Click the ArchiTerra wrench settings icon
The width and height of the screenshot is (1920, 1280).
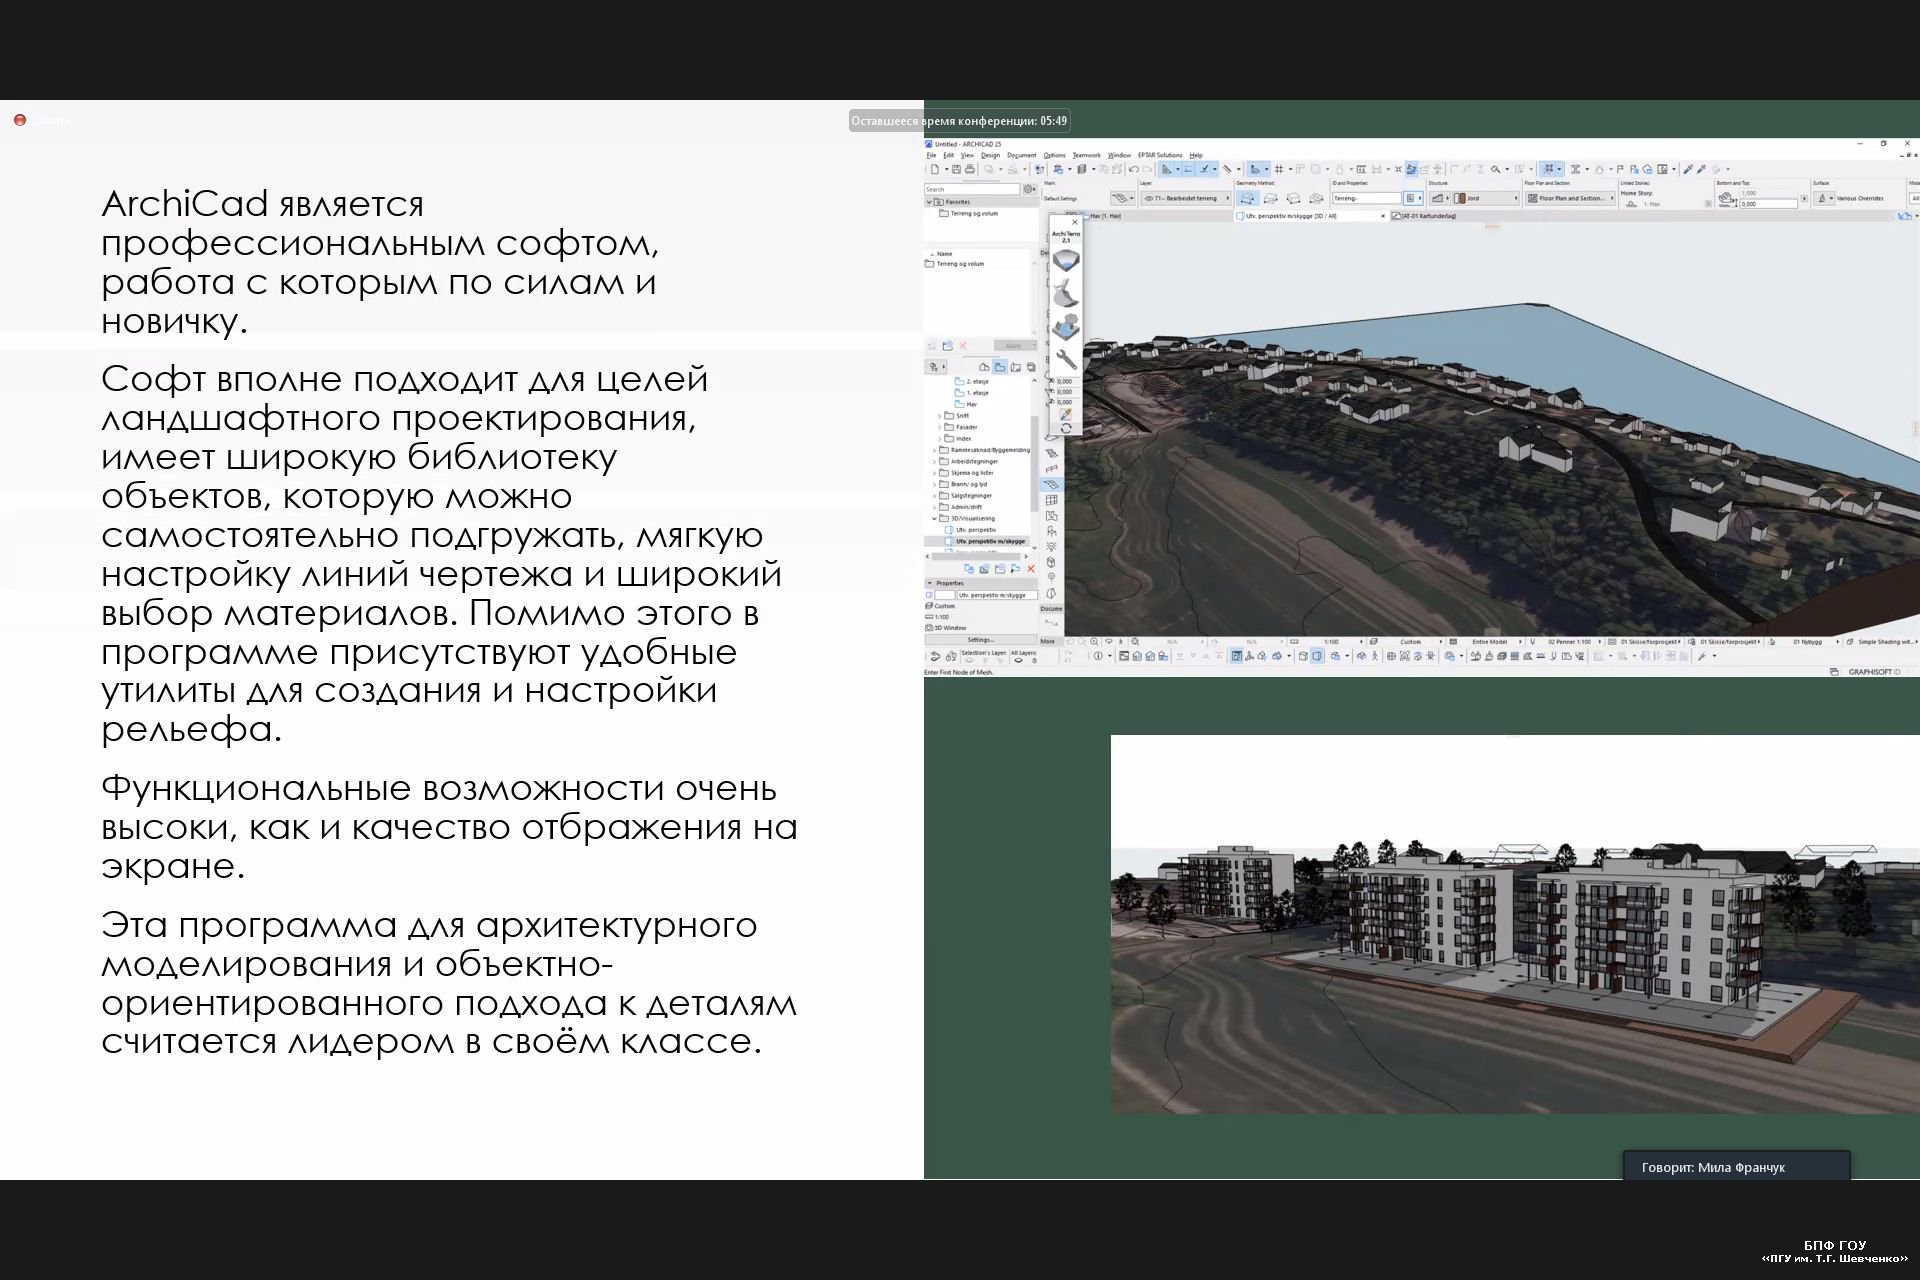[1066, 360]
